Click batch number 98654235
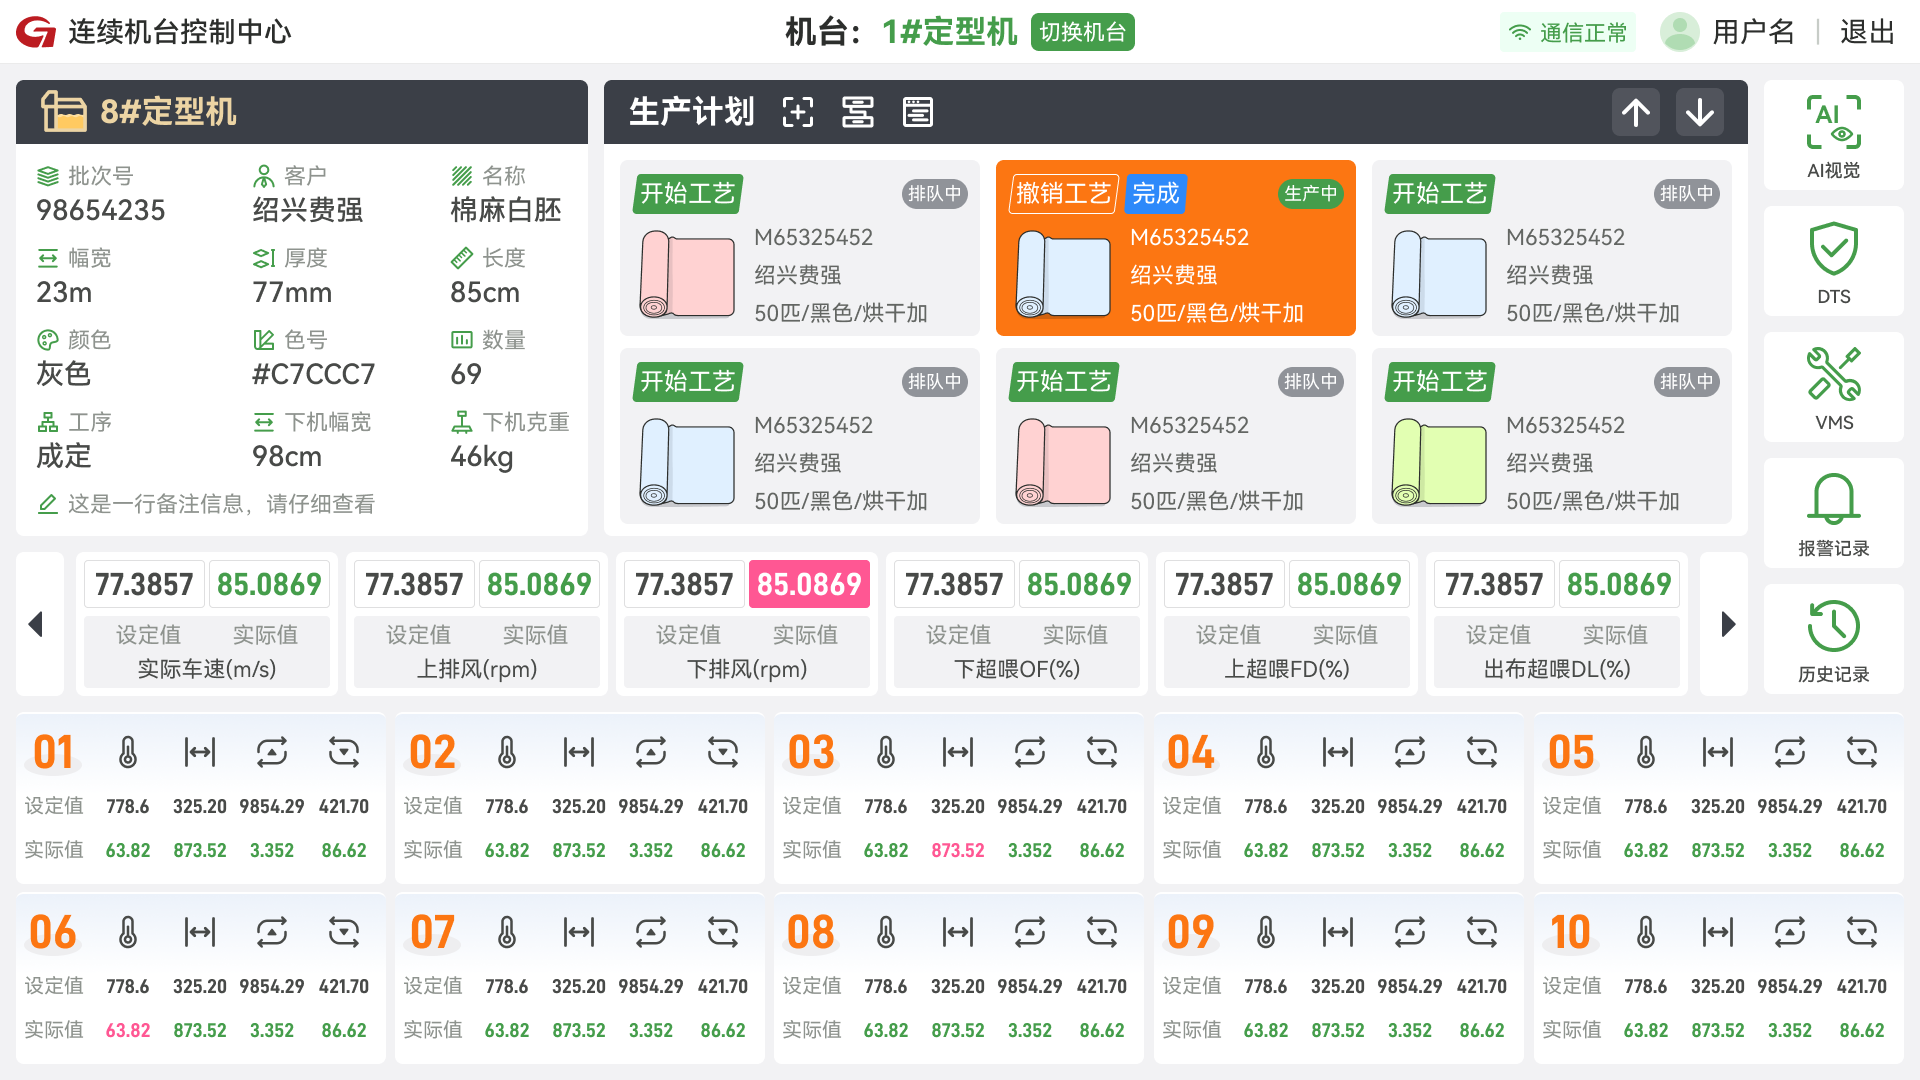The image size is (1920, 1080). [100, 210]
